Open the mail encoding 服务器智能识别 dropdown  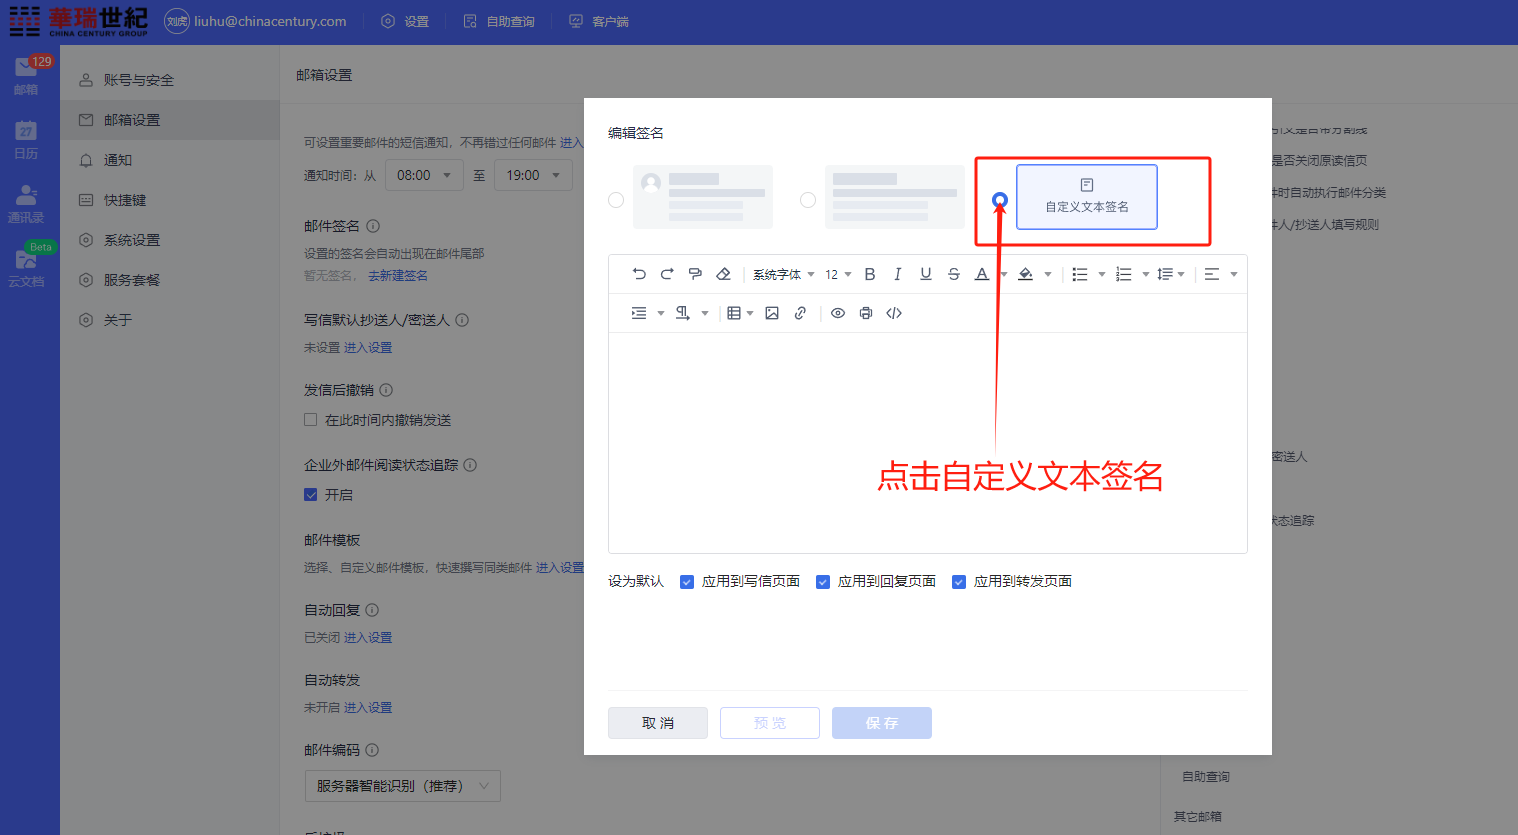(402, 786)
